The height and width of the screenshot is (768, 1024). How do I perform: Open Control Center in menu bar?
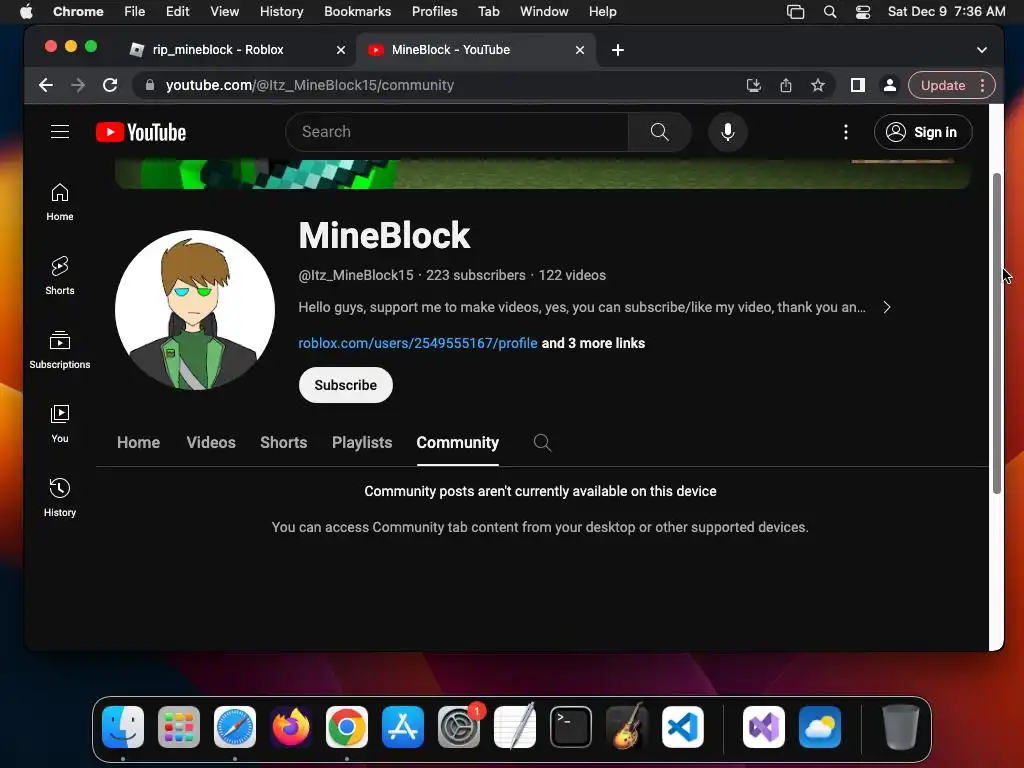[x=863, y=12]
